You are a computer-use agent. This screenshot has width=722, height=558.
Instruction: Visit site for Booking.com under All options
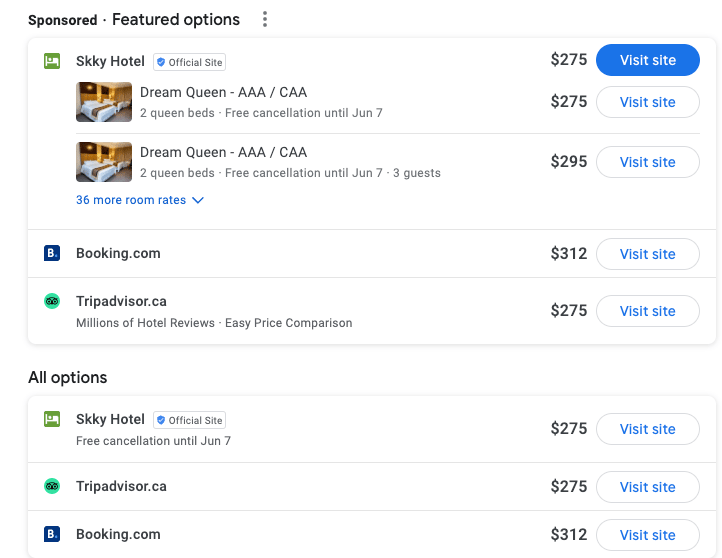[x=648, y=535]
